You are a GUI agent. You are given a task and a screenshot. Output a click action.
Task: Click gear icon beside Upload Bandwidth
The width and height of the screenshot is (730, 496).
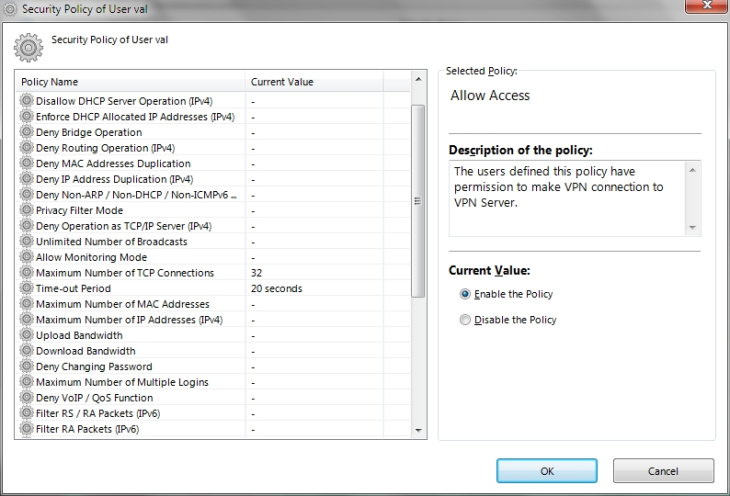click(27, 335)
